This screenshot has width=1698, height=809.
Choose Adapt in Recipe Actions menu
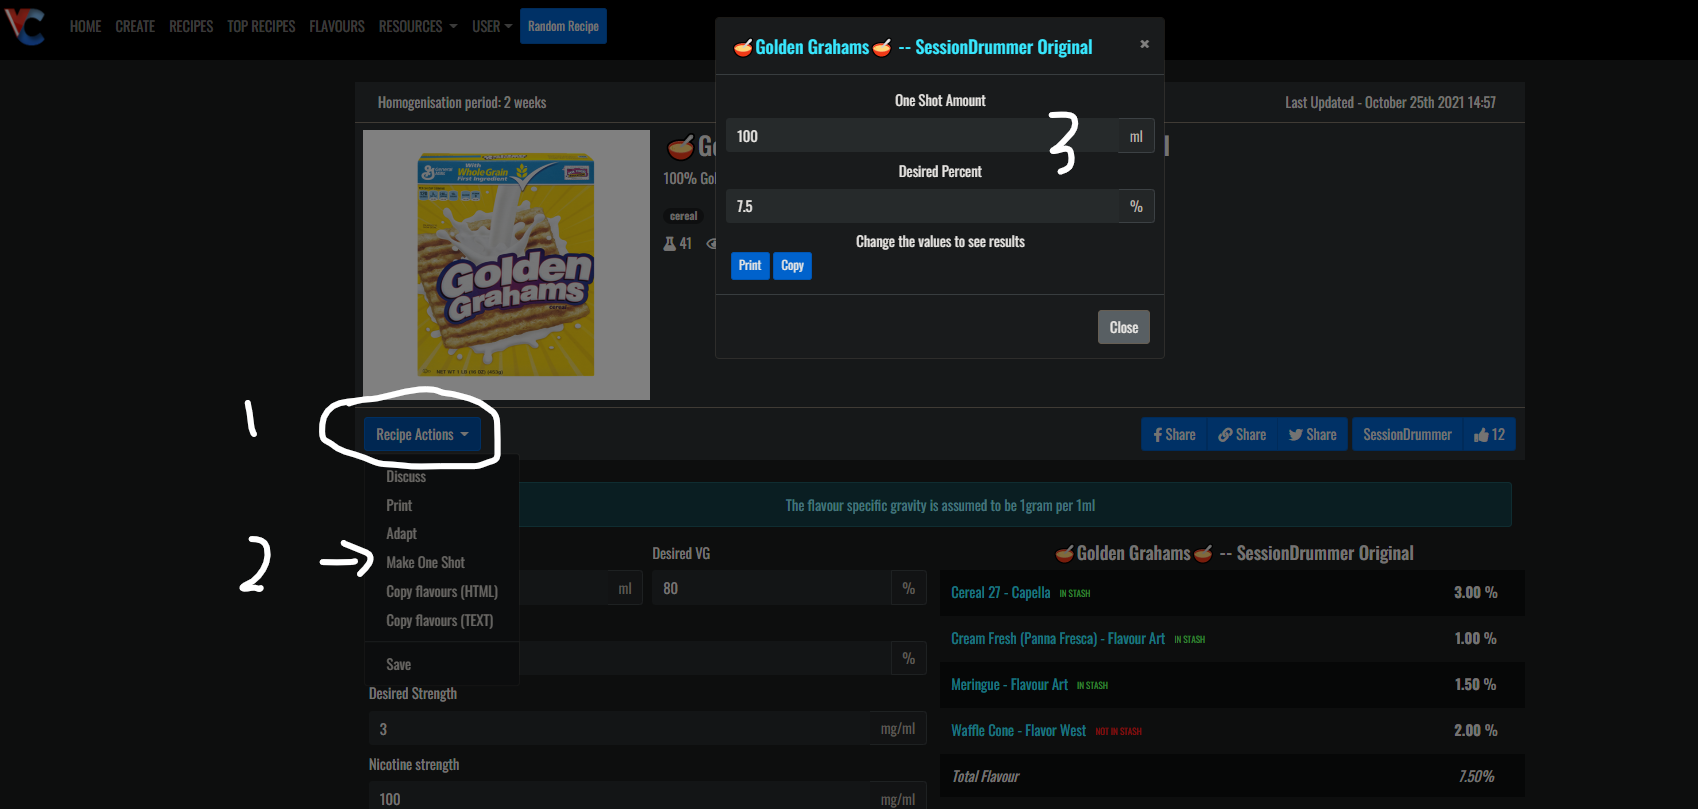point(401,533)
